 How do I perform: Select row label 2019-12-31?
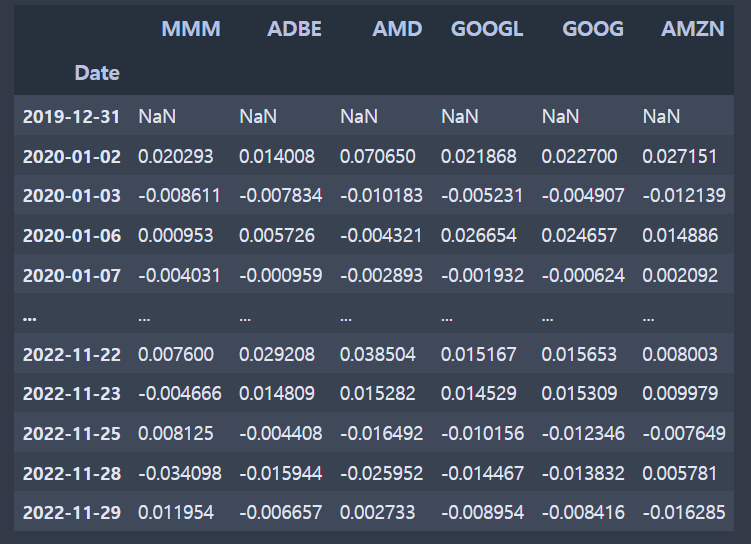[71, 116]
